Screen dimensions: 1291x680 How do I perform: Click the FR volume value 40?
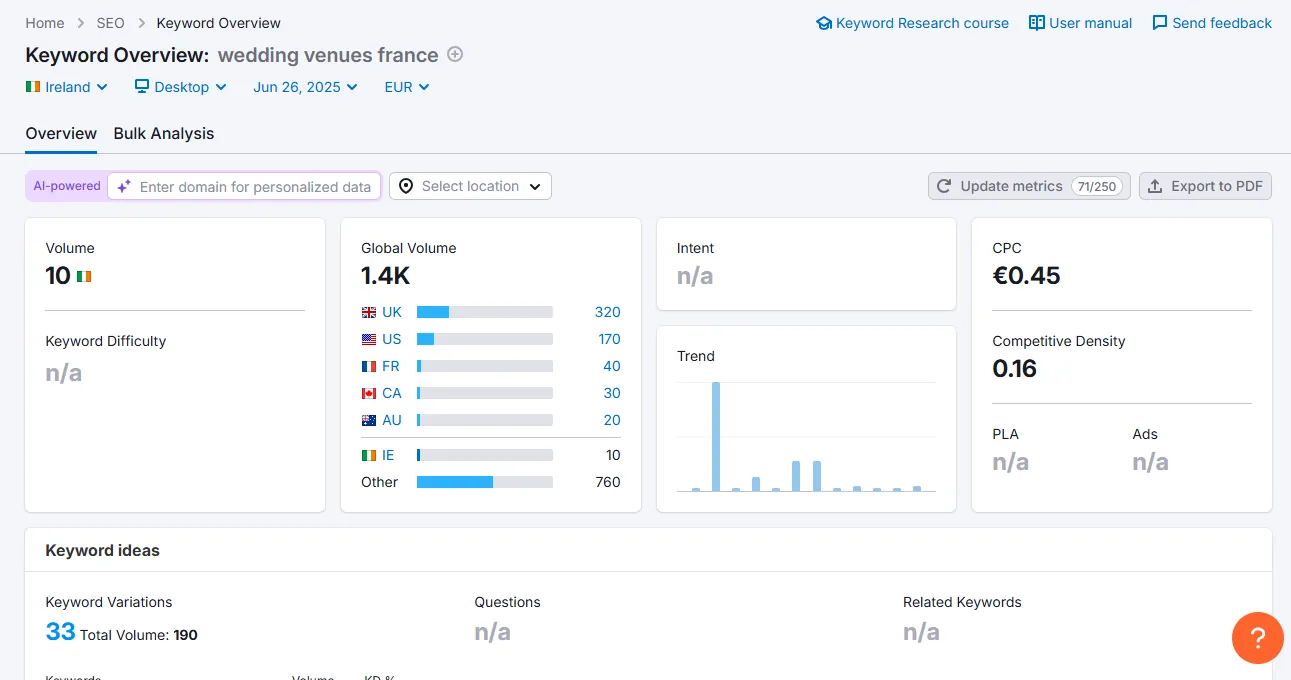pyautogui.click(x=612, y=366)
